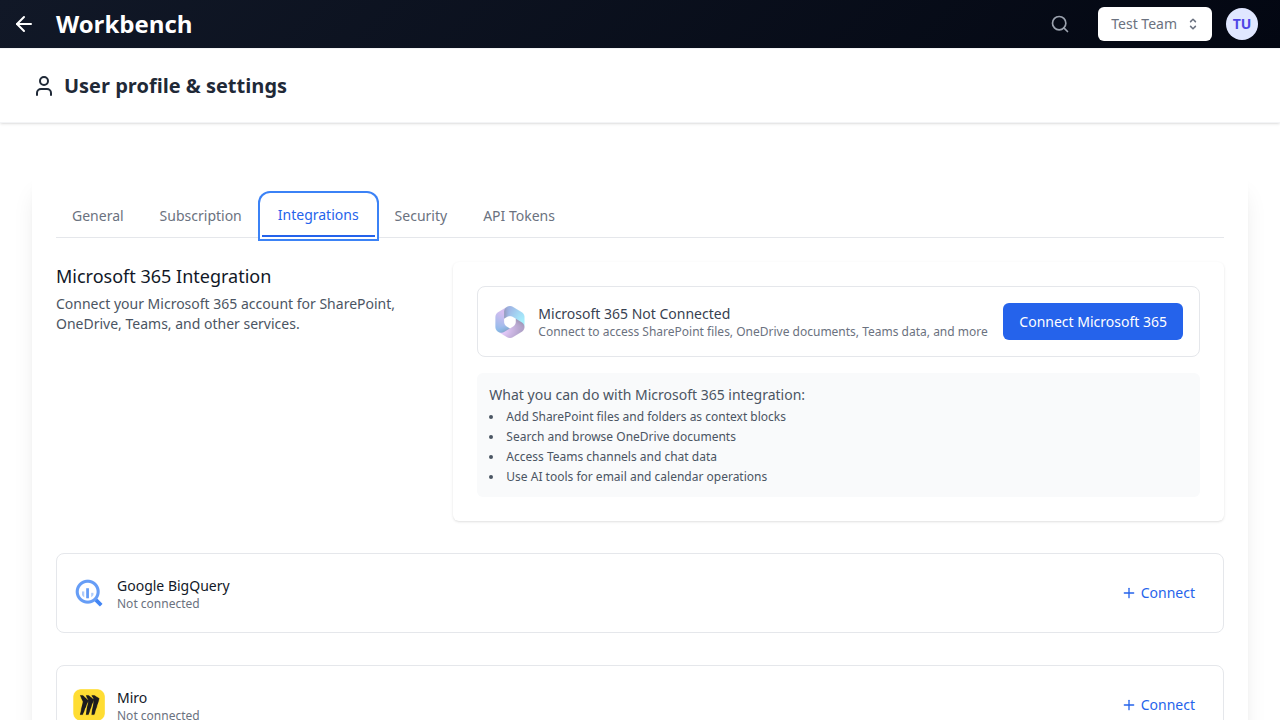Click the Miro integration icon
This screenshot has width=1280, height=720.
[88, 704]
